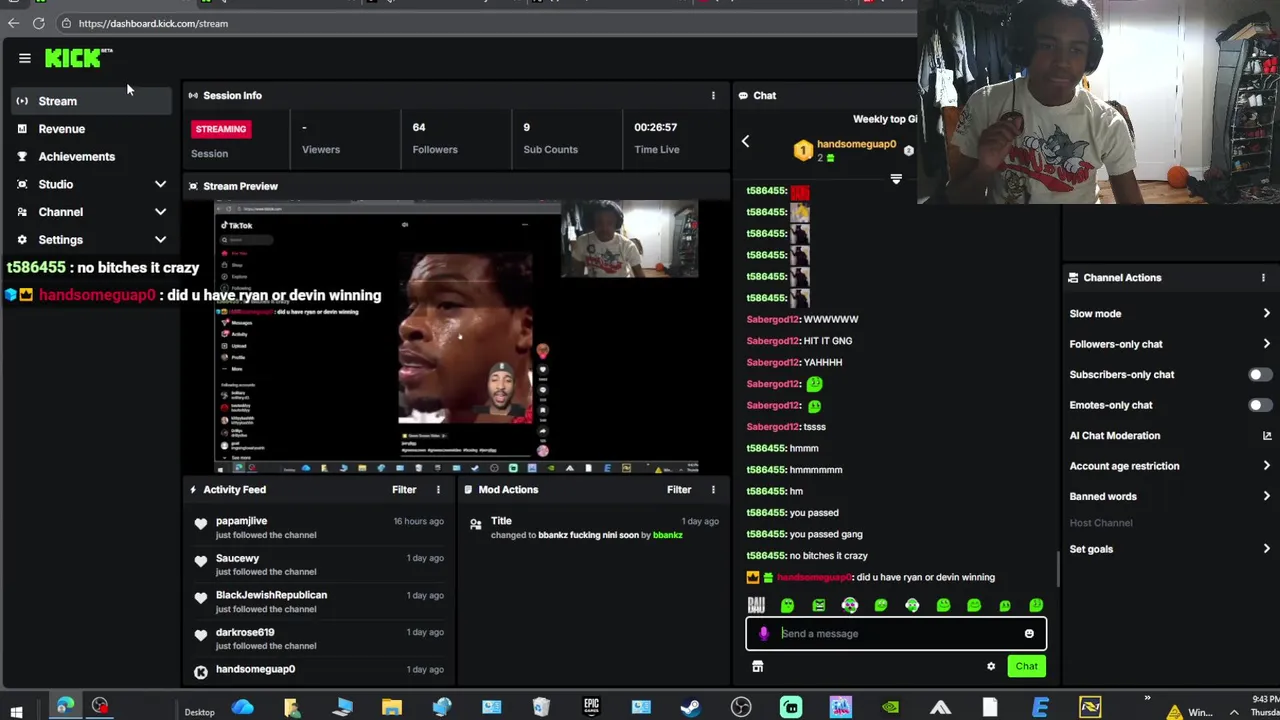Viewport: 1280px width, 720px height.
Task: Expand the Settings sidebar section
Action: (160, 240)
